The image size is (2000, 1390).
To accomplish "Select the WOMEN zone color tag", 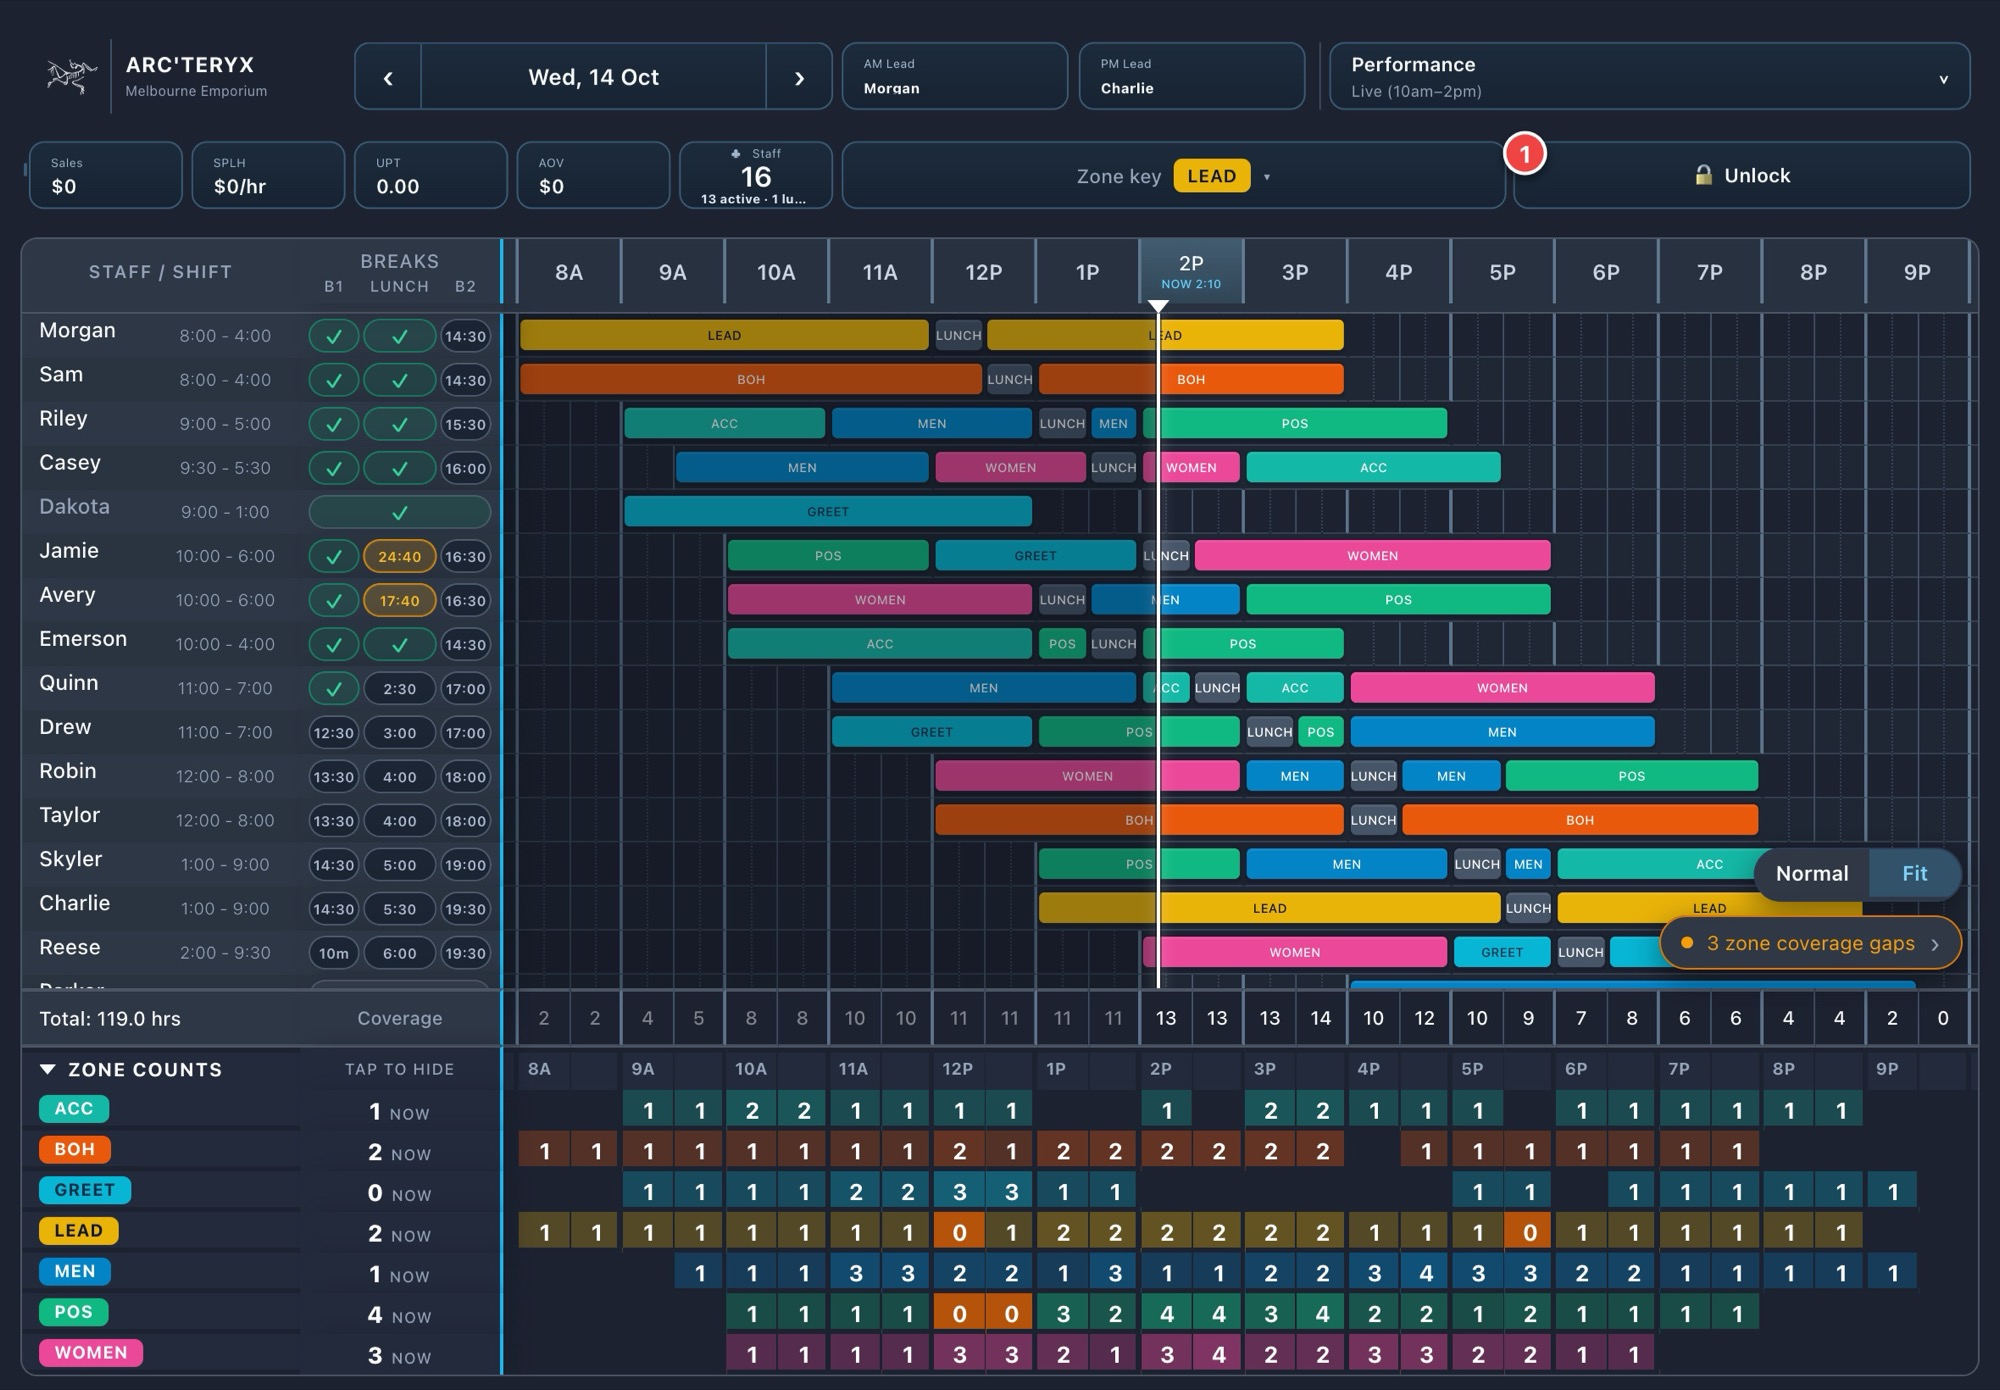I will click(91, 1352).
